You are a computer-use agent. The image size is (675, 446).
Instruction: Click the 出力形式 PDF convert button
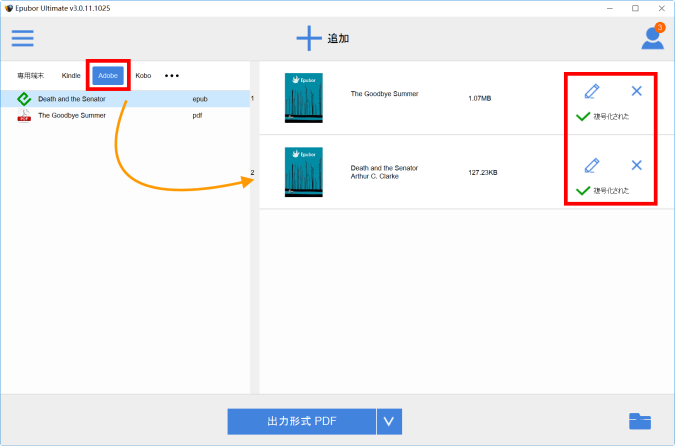point(302,421)
